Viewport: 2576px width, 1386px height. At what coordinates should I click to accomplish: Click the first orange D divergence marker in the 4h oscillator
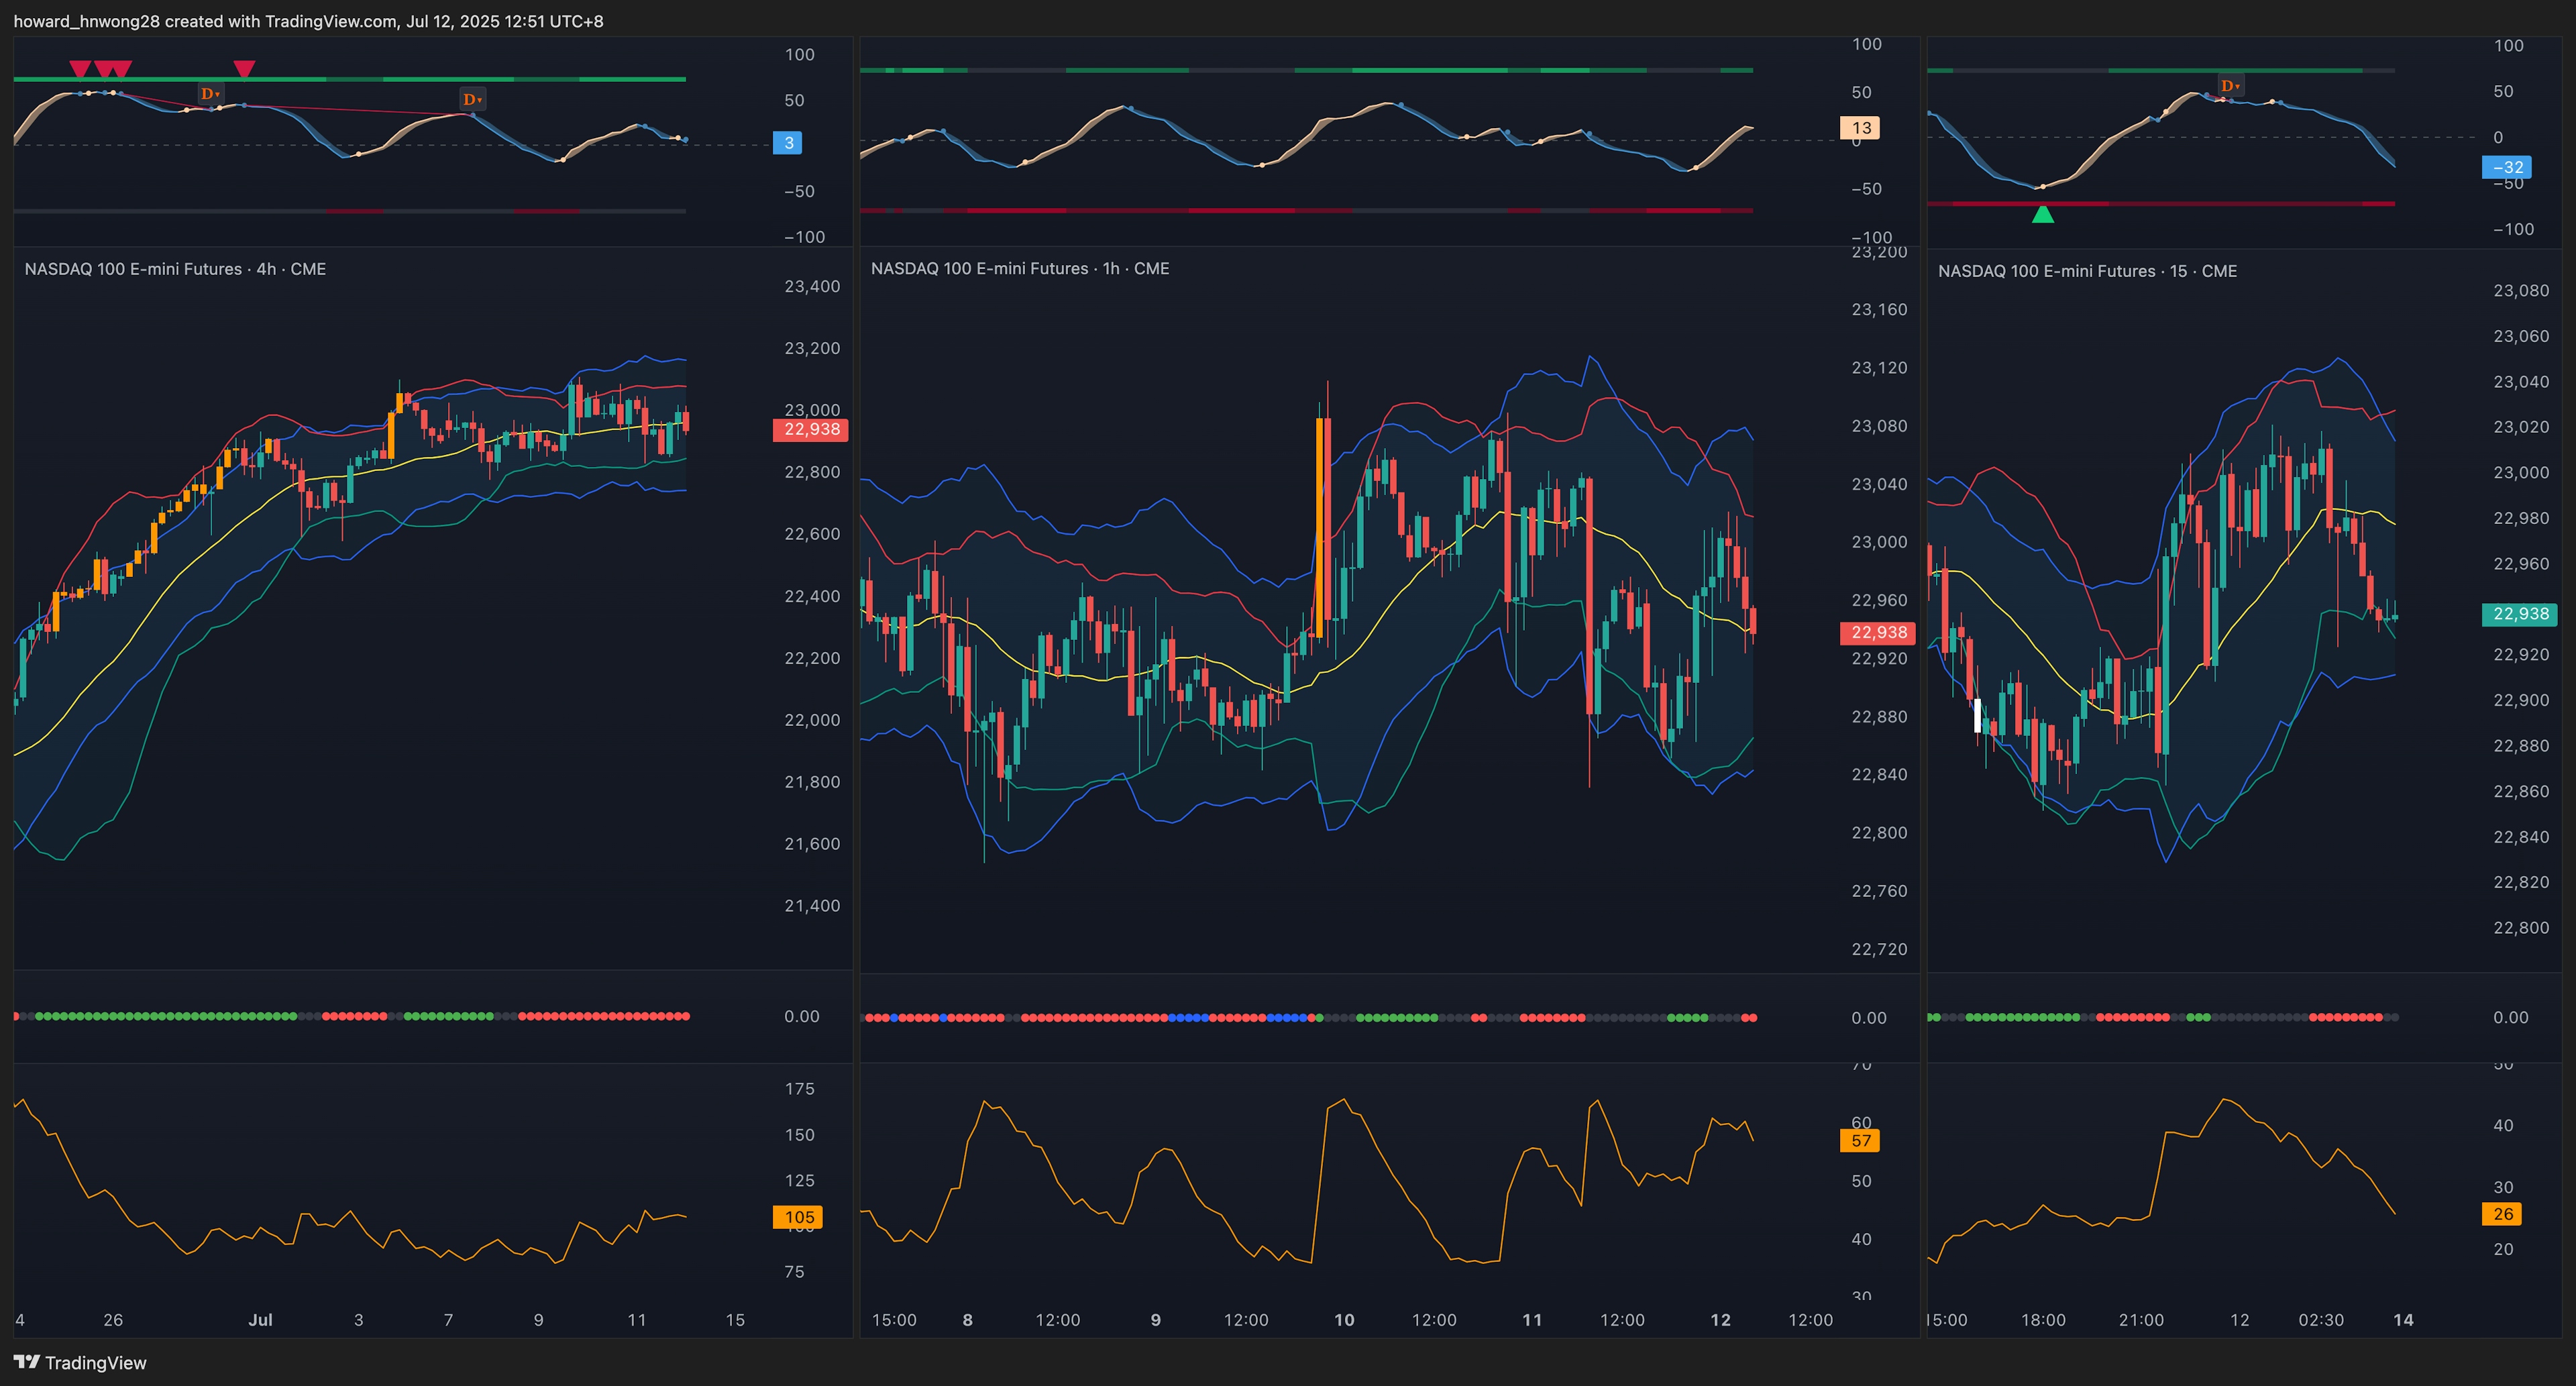point(210,94)
